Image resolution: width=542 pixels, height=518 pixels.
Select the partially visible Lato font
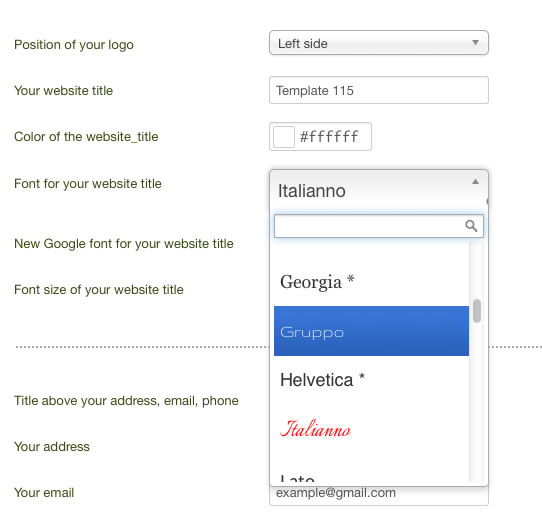point(371,475)
